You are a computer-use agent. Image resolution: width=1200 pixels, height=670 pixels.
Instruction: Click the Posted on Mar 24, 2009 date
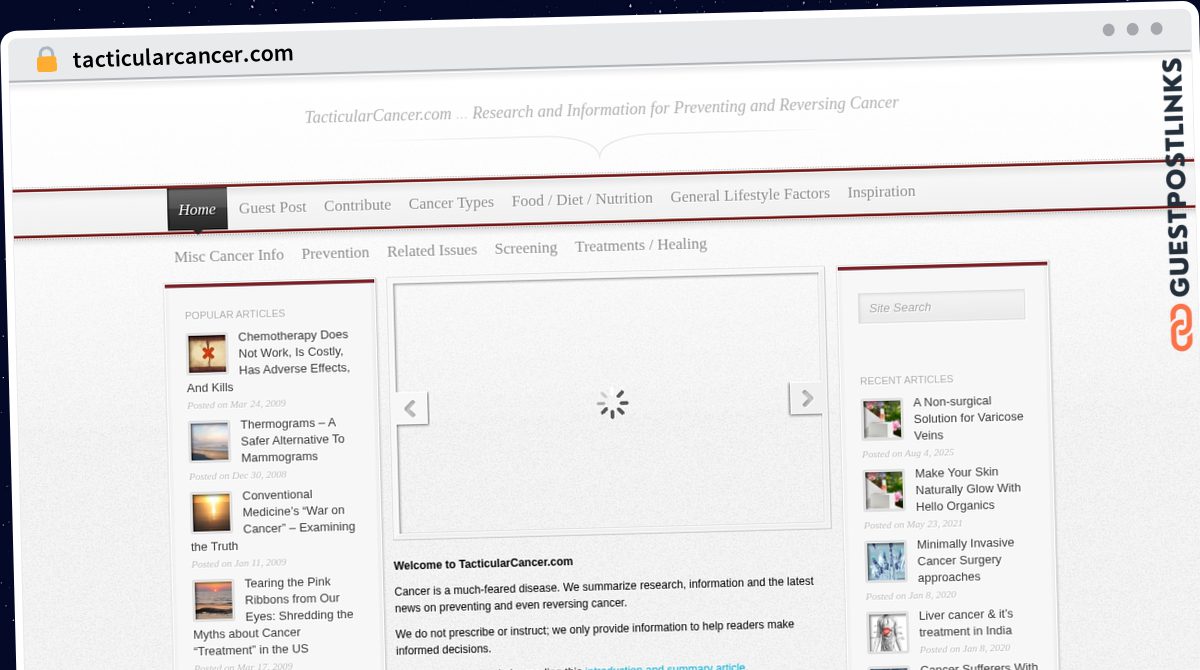tap(236, 404)
